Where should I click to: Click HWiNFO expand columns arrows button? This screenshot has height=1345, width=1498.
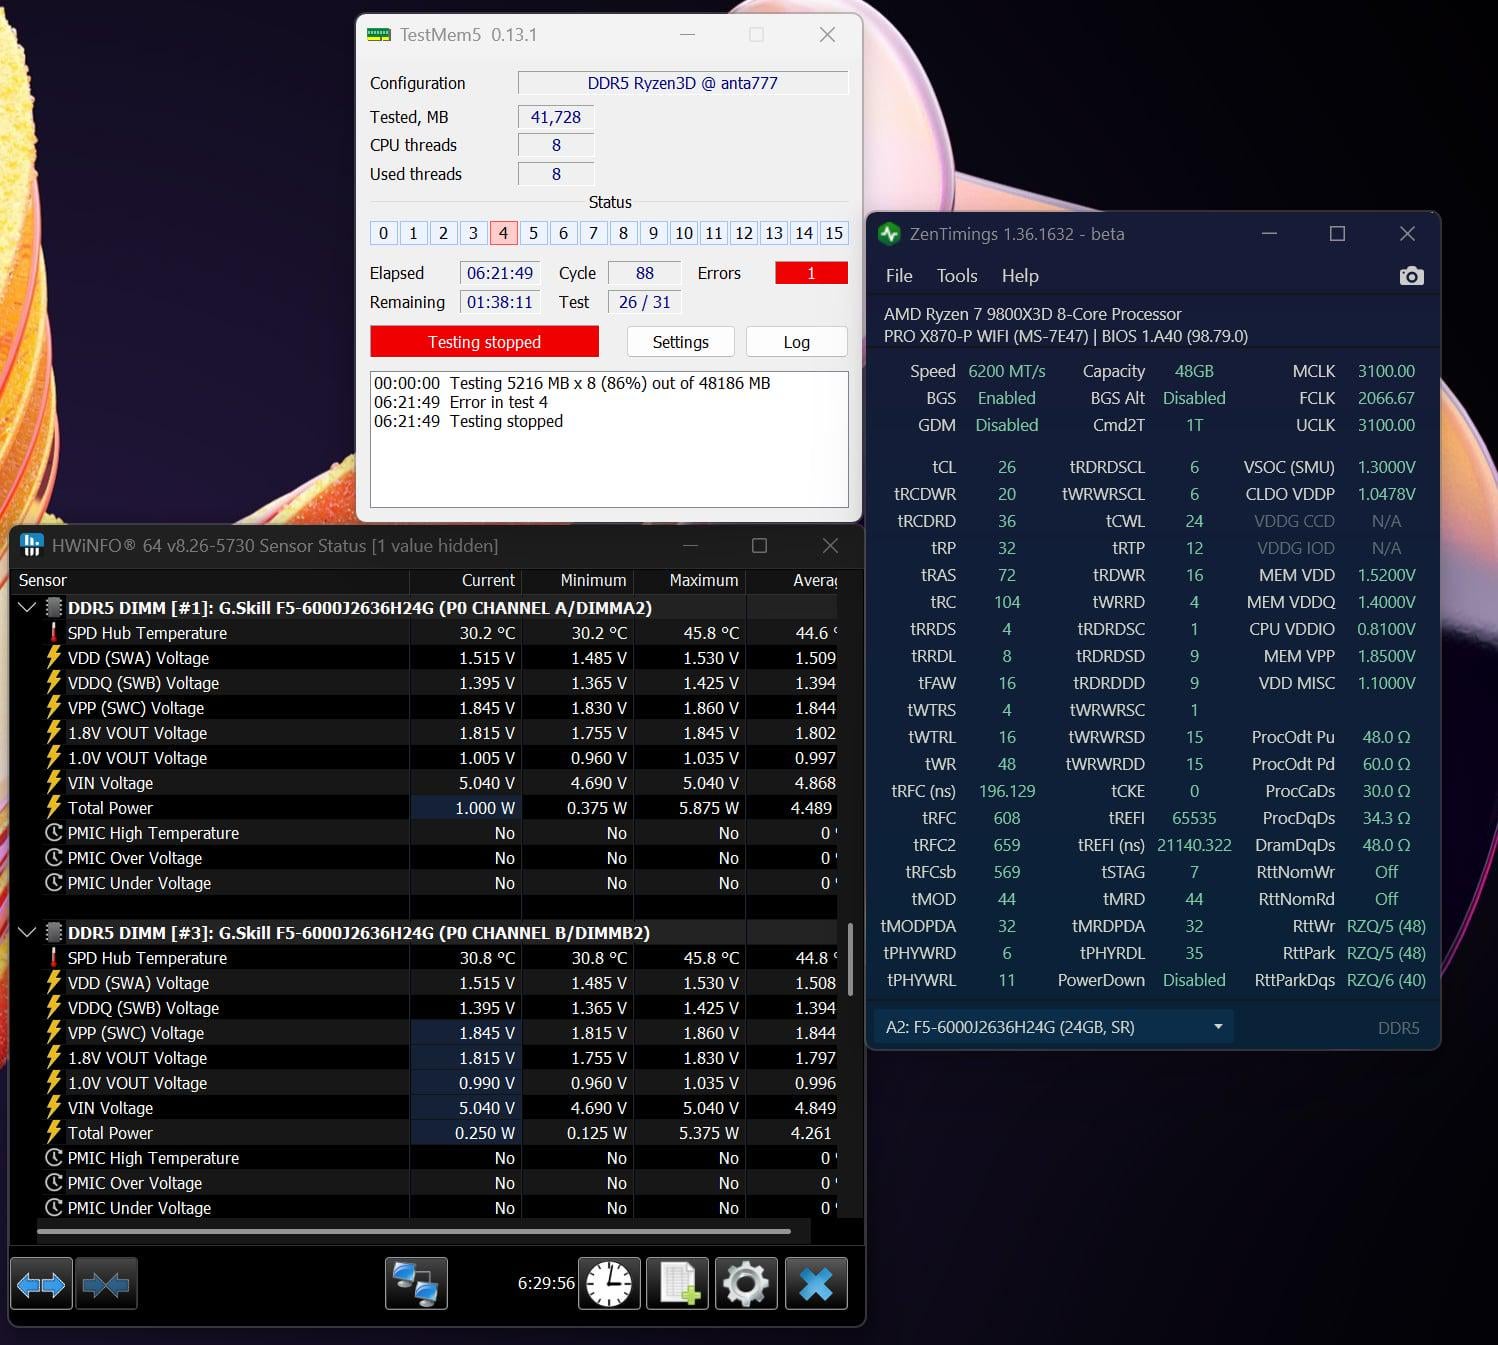click(x=41, y=1284)
